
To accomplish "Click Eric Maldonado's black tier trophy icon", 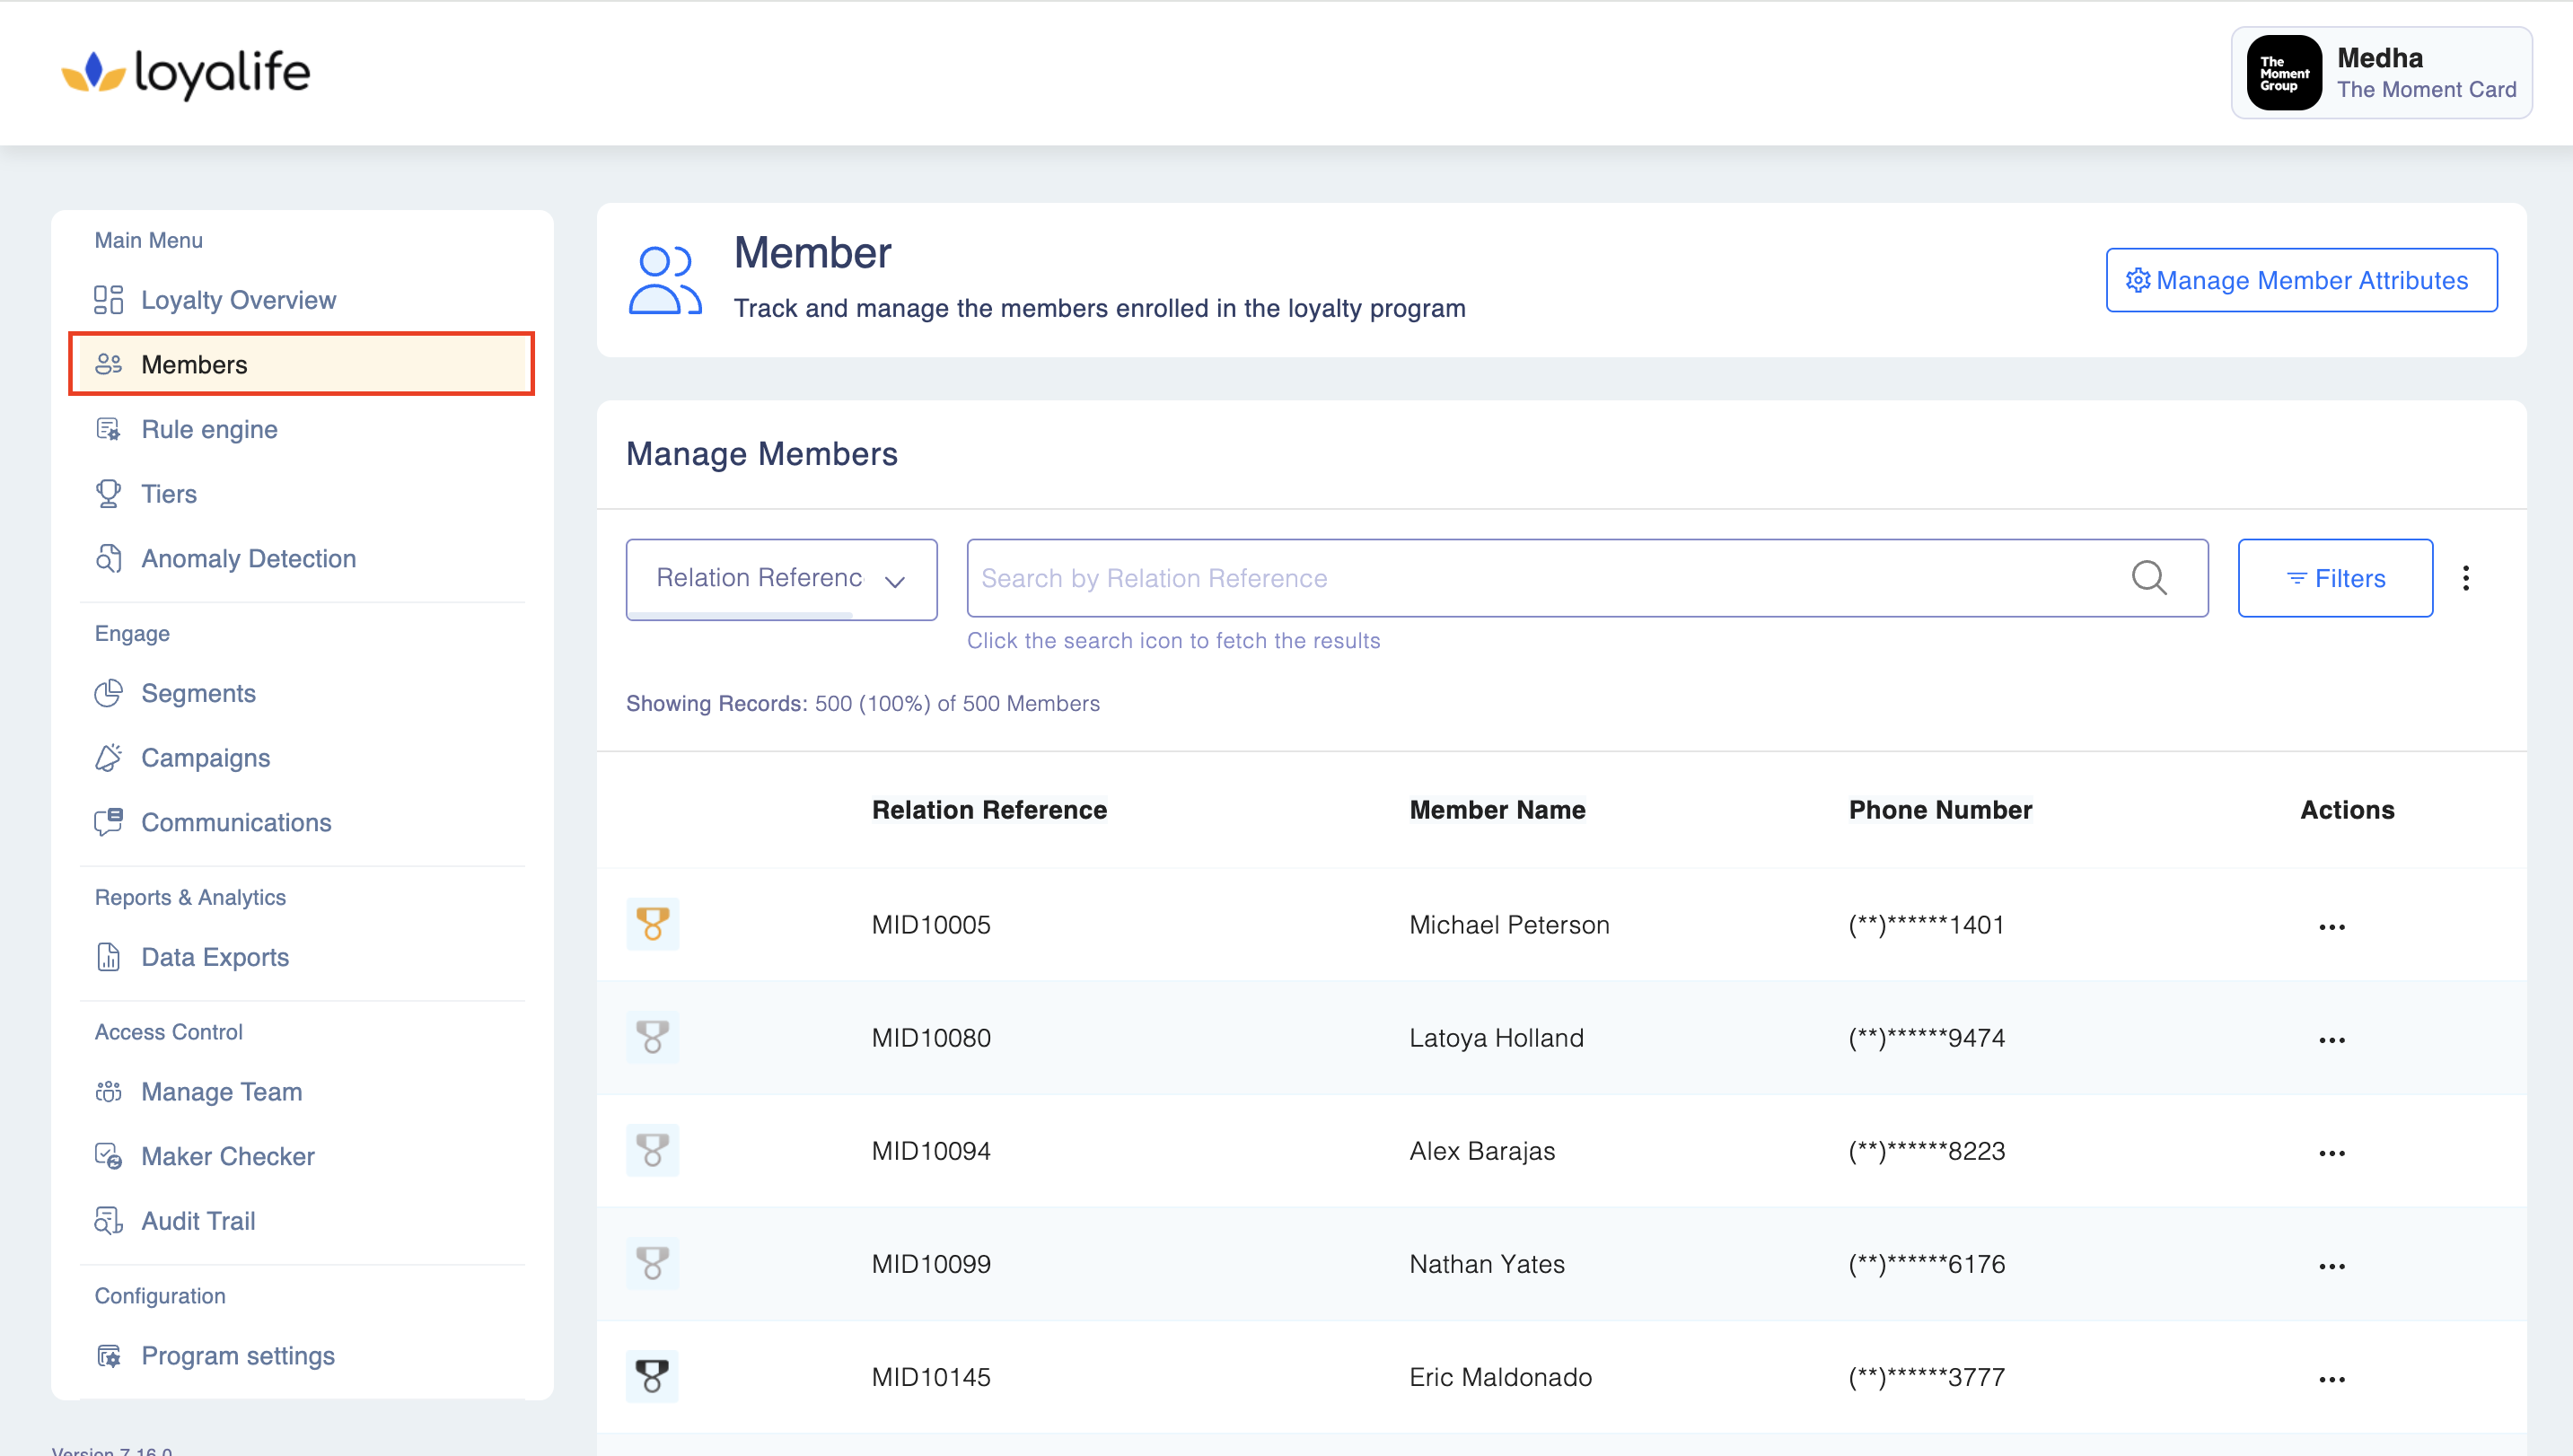I will pos(652,1376).
